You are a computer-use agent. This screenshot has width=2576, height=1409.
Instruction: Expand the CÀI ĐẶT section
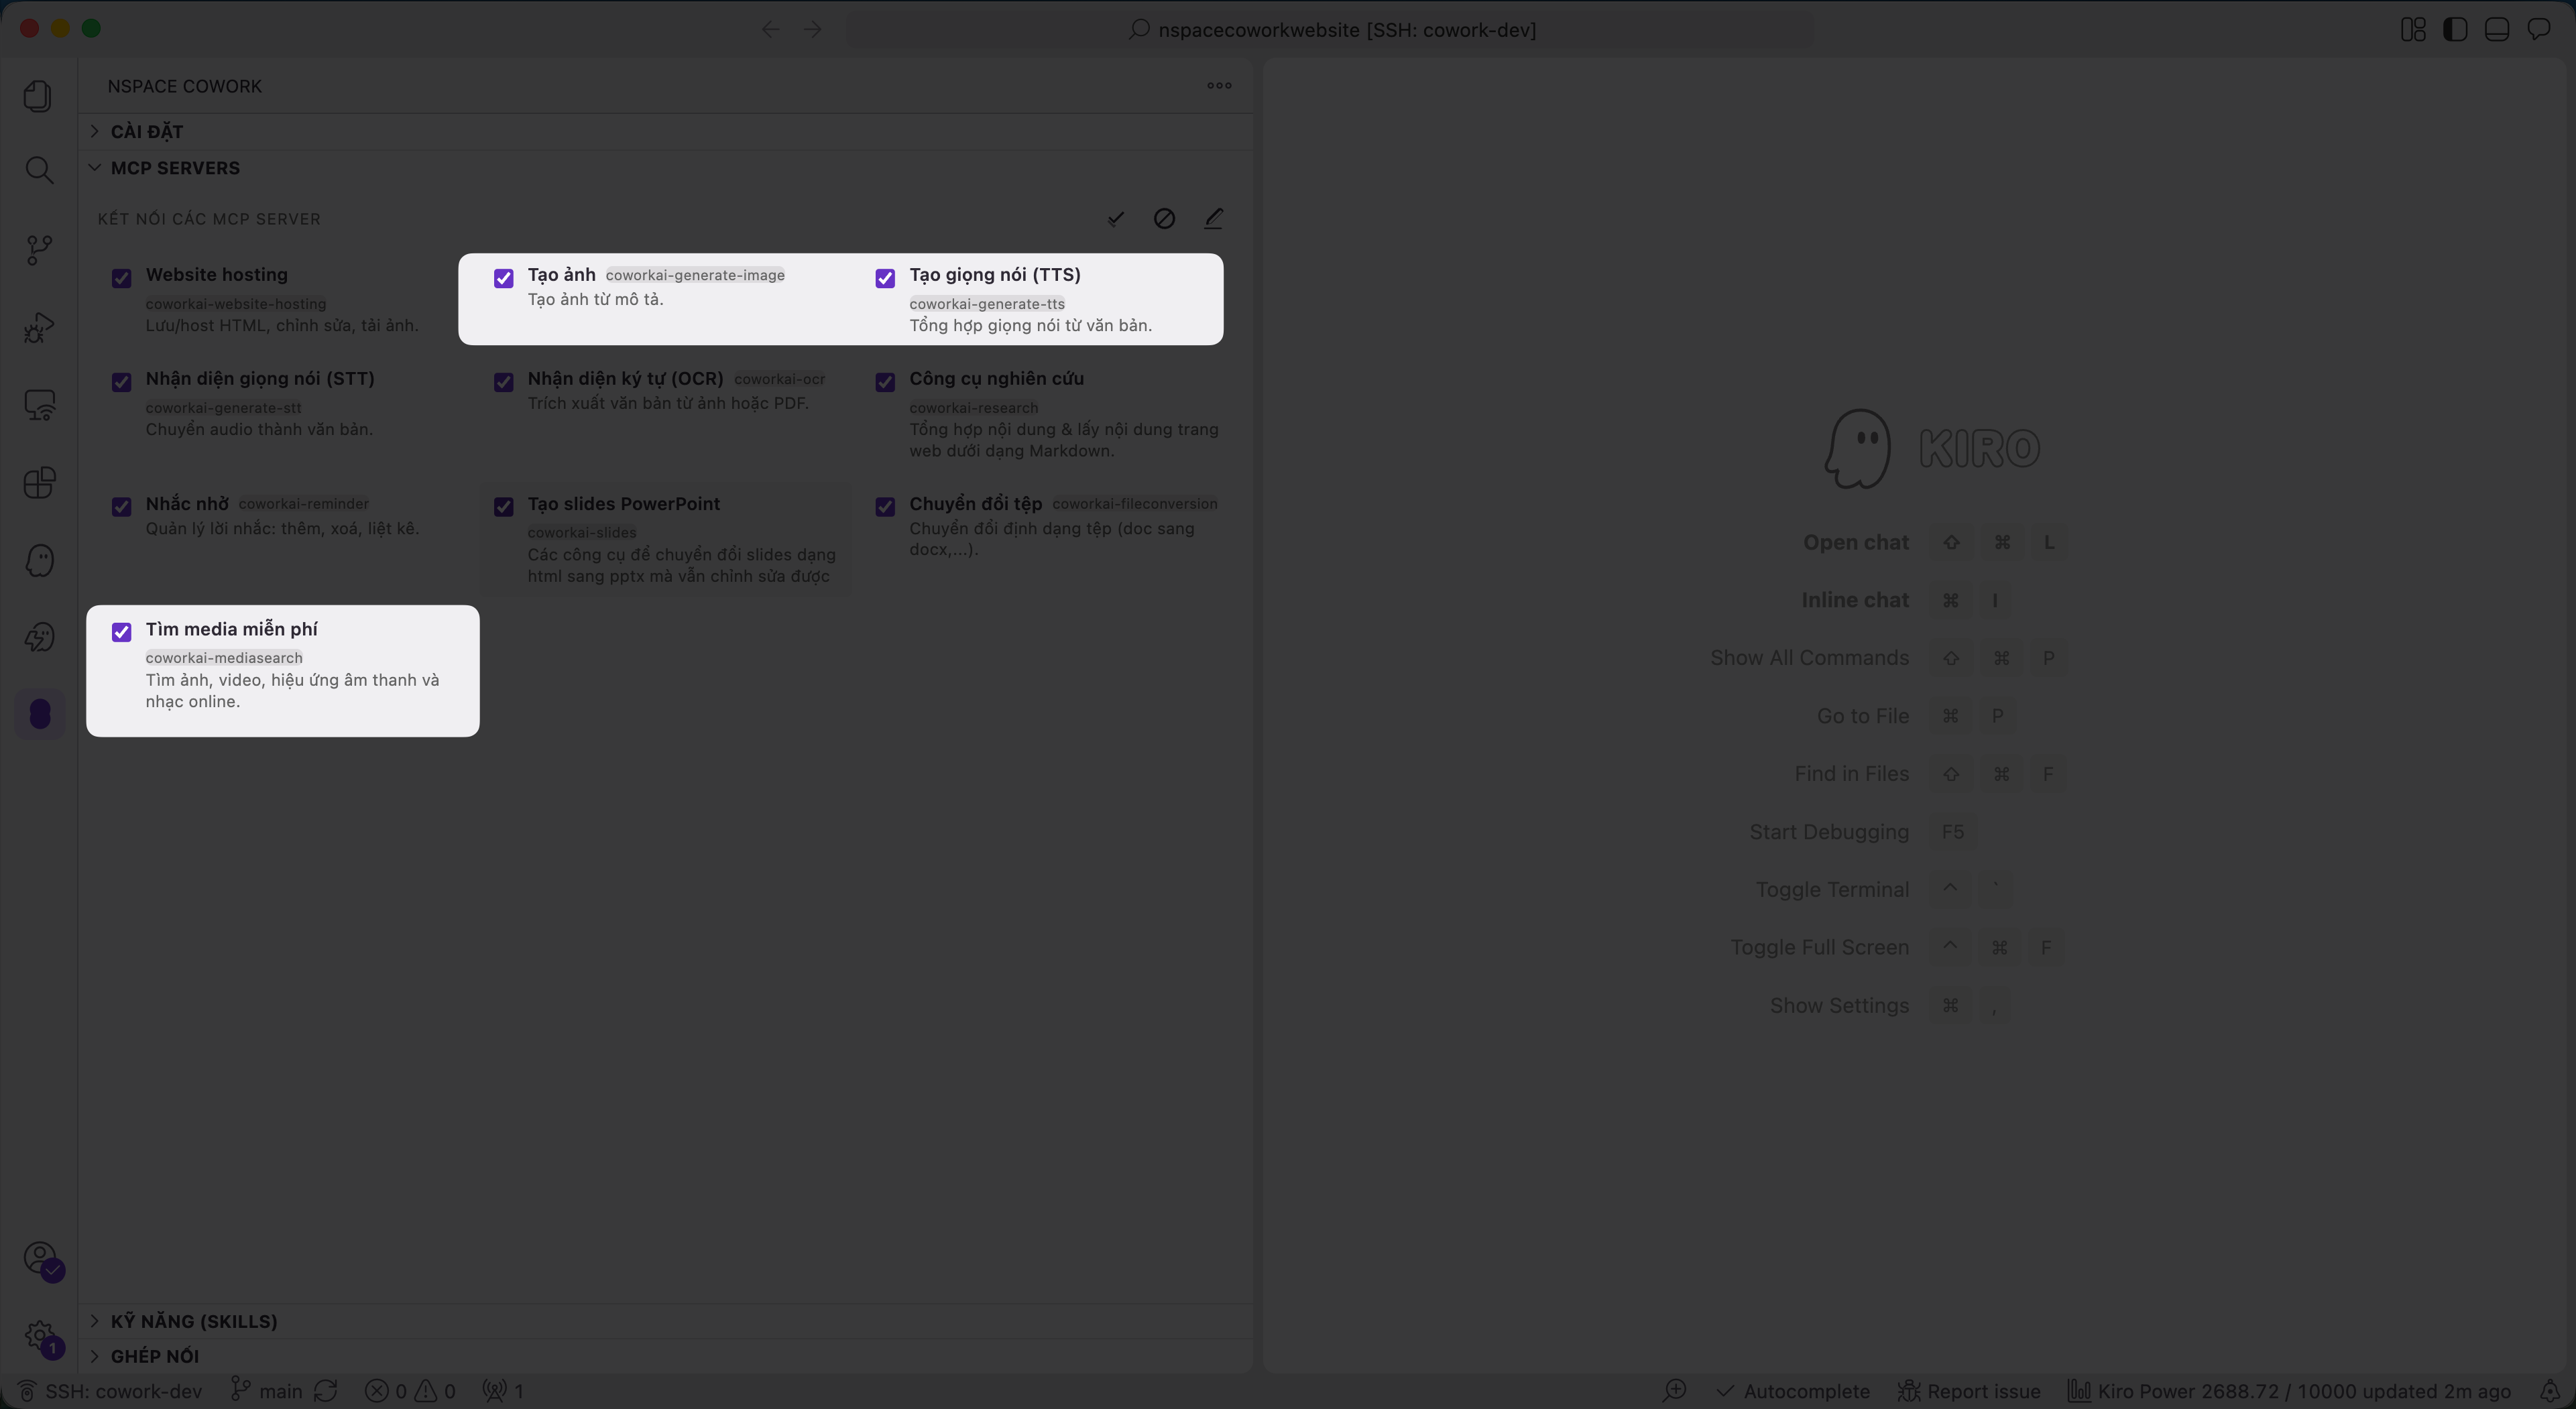146,131
